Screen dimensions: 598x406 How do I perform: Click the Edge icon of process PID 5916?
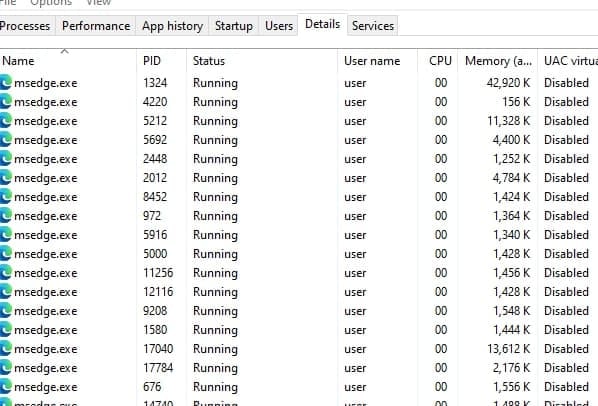pyautogui.click(x=6, y=235)
